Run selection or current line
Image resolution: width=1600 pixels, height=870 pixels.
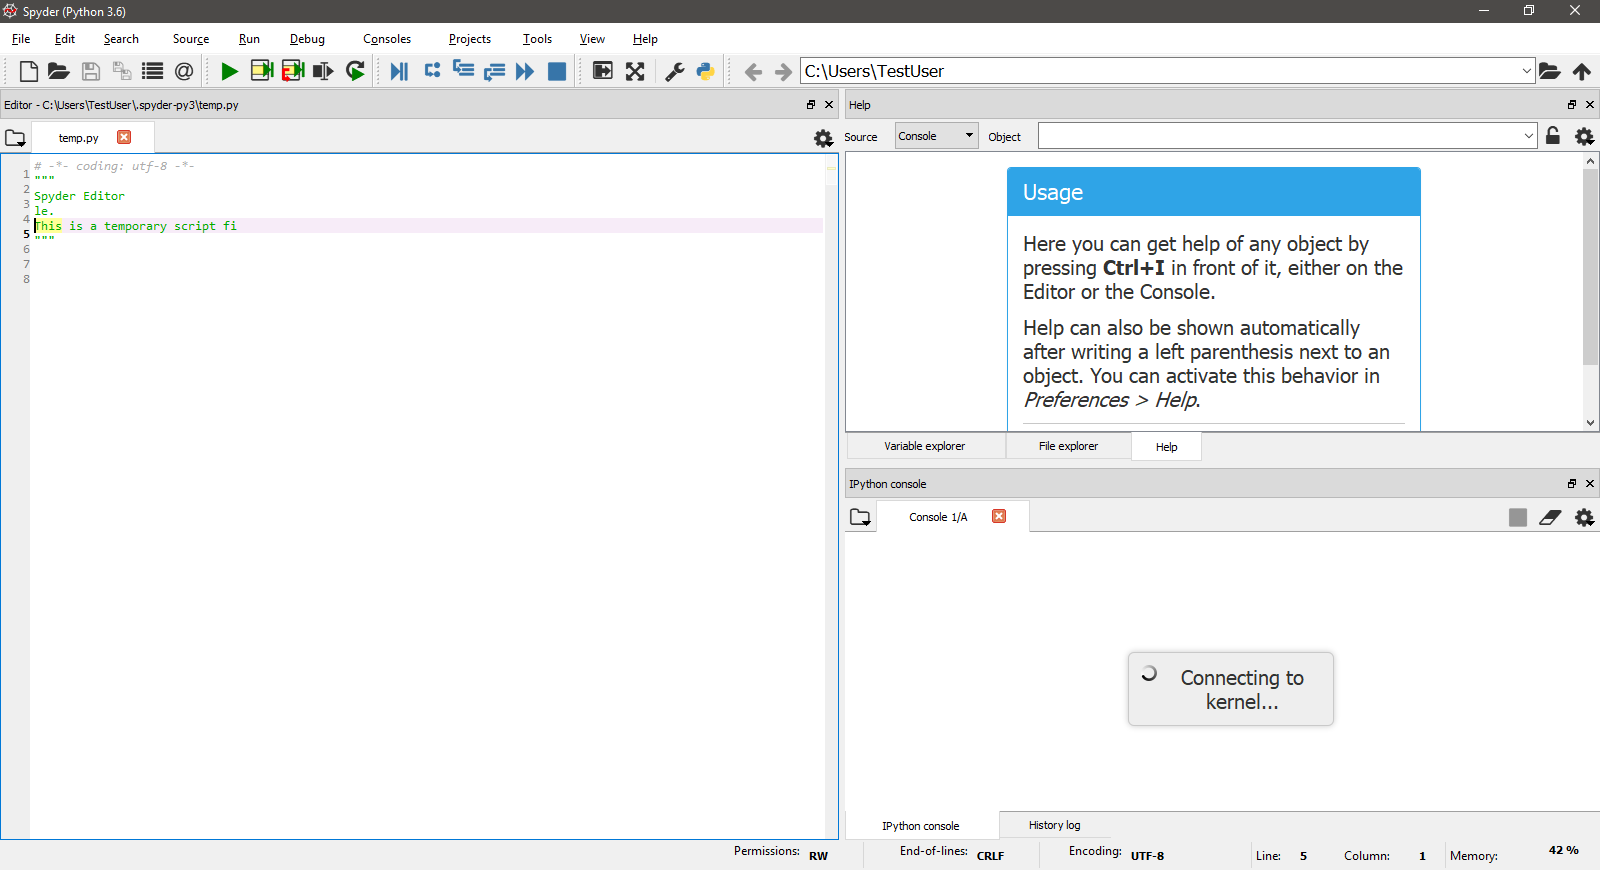click(x=323, y=71)
